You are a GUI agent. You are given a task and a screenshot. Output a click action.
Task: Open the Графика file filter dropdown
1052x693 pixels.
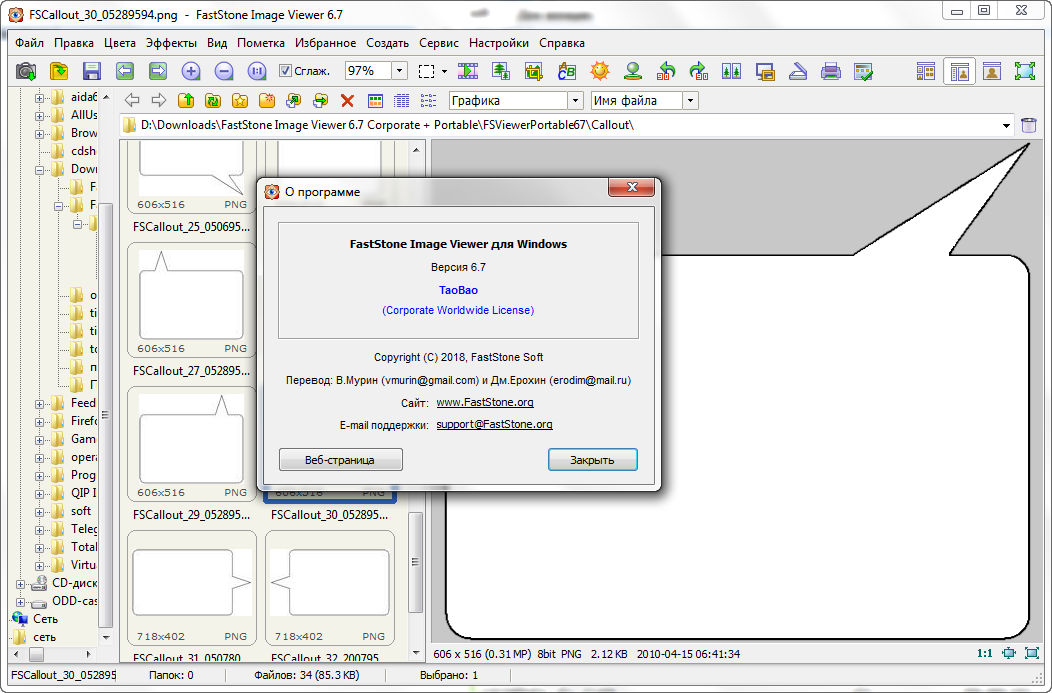tap(574, 100)
